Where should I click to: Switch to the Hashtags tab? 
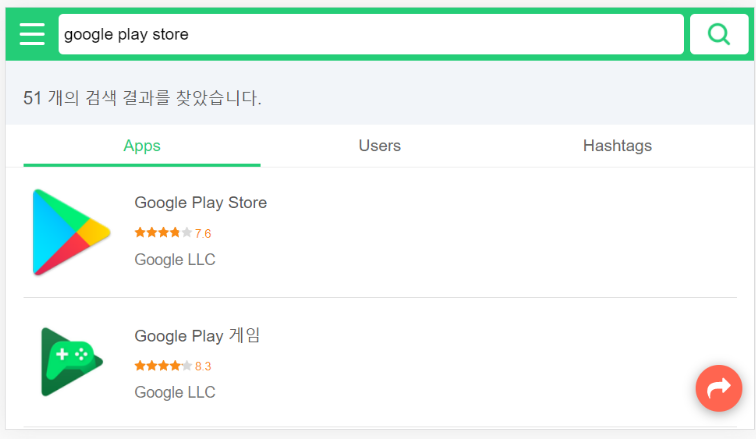617,146
